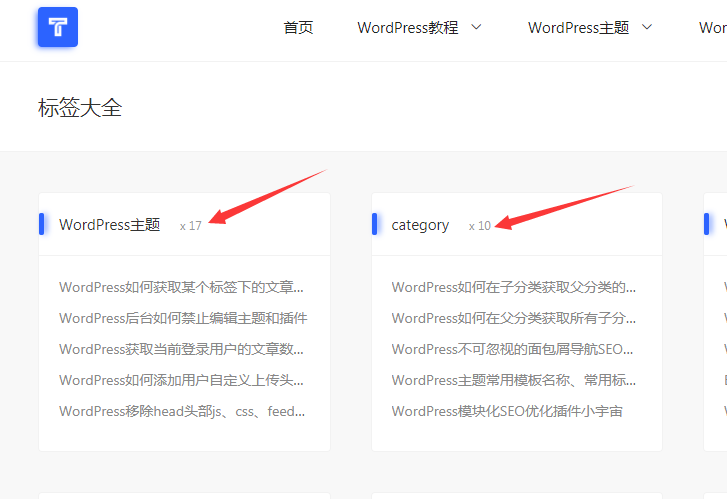Open article WordPress不可忽视的面包屑导航SEO

pyautogui.click(x=514, y=349)
